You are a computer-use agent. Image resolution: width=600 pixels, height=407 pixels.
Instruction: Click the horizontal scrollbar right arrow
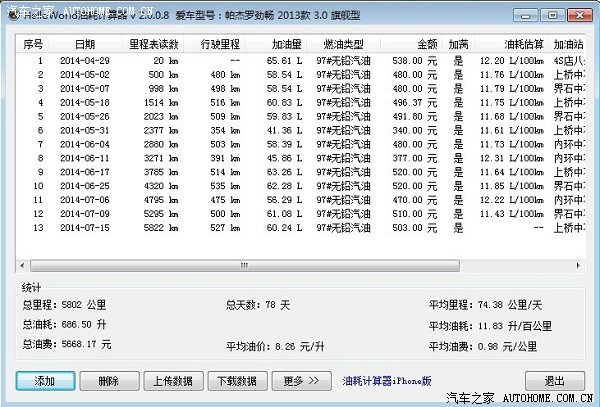(576, 267)
